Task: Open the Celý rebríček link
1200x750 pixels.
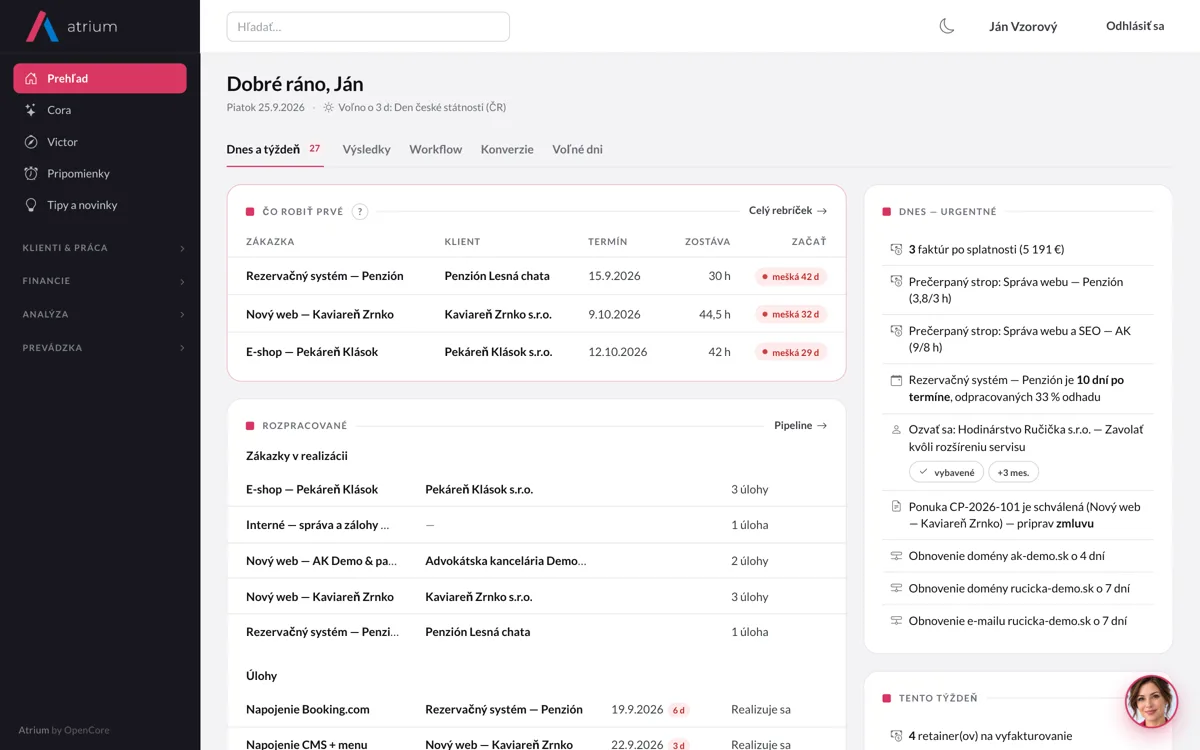Action: (788, 211)
